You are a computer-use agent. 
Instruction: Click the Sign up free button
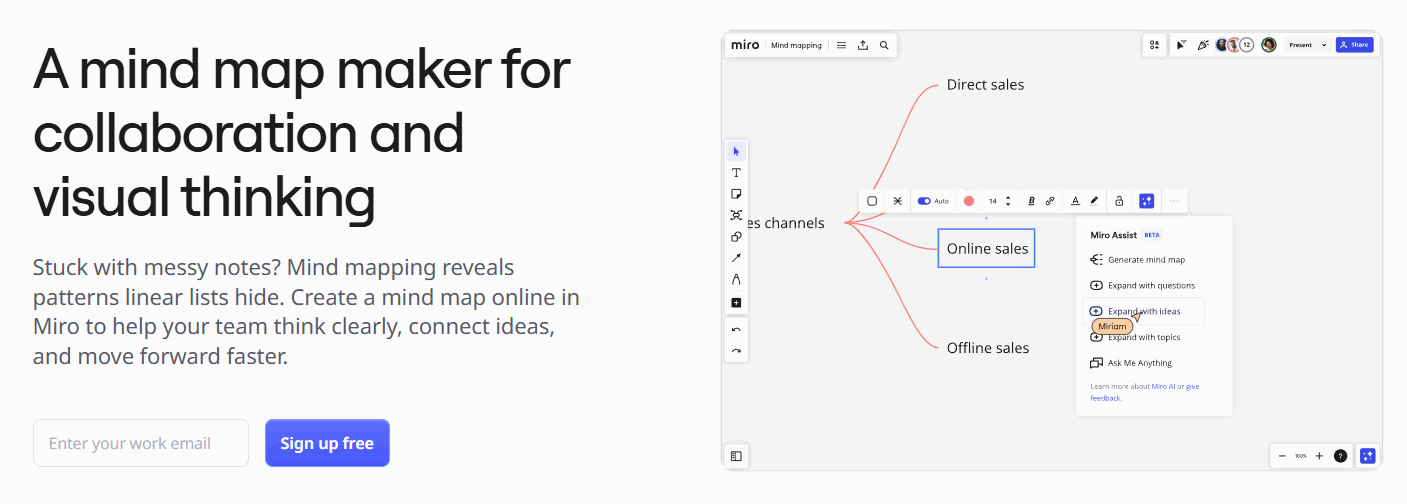click(x=327, y=443)
